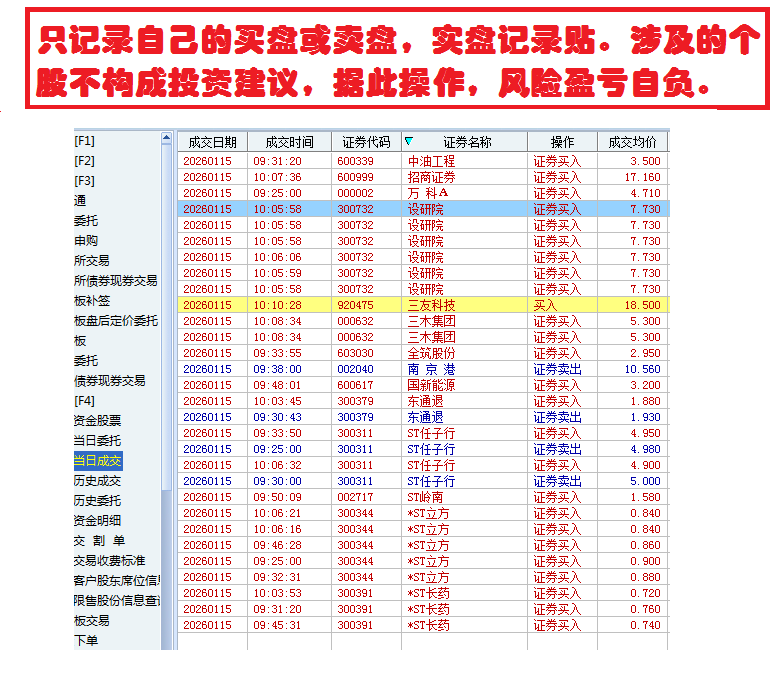This screenshot has width=784, height=699.
Task: Open 历史委托 in the sidebar
Action: 98,501
